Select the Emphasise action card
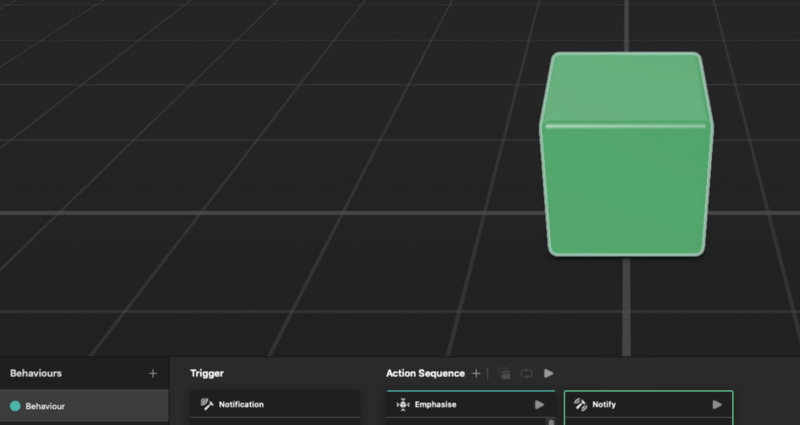Viewport: 800px width, 425px height. 470,407
